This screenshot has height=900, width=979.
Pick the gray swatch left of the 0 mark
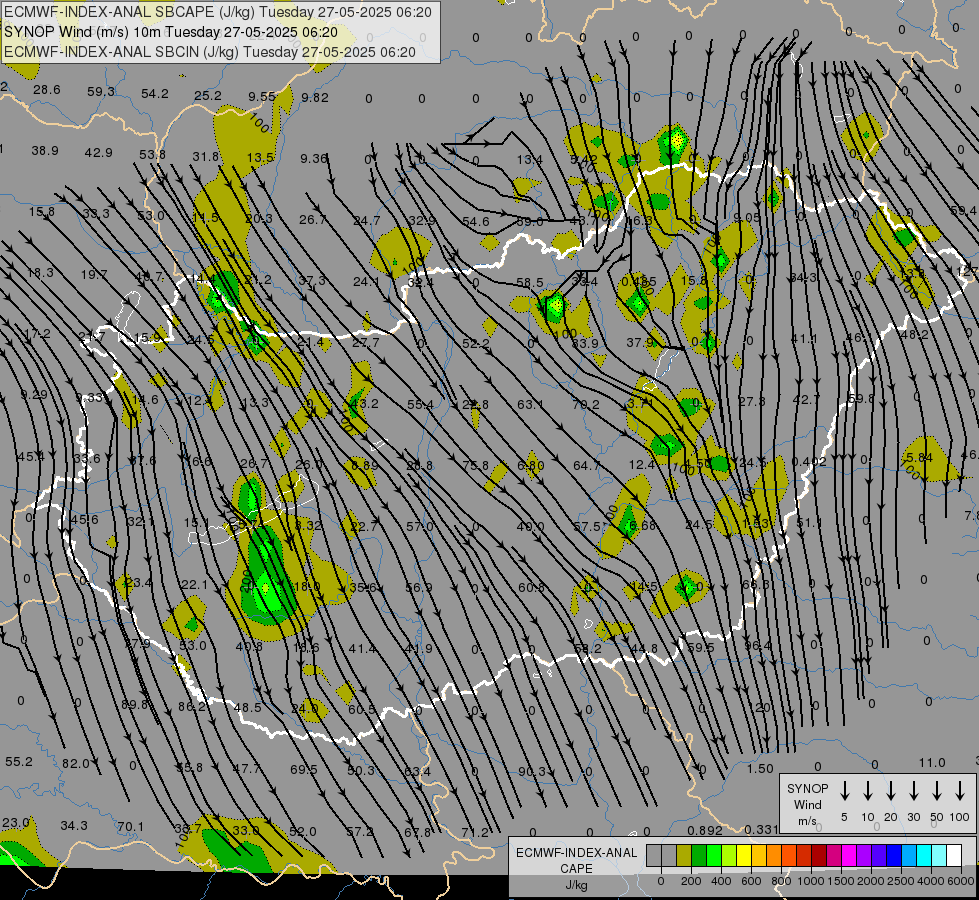pyautogui.click(x=654, y=856)
